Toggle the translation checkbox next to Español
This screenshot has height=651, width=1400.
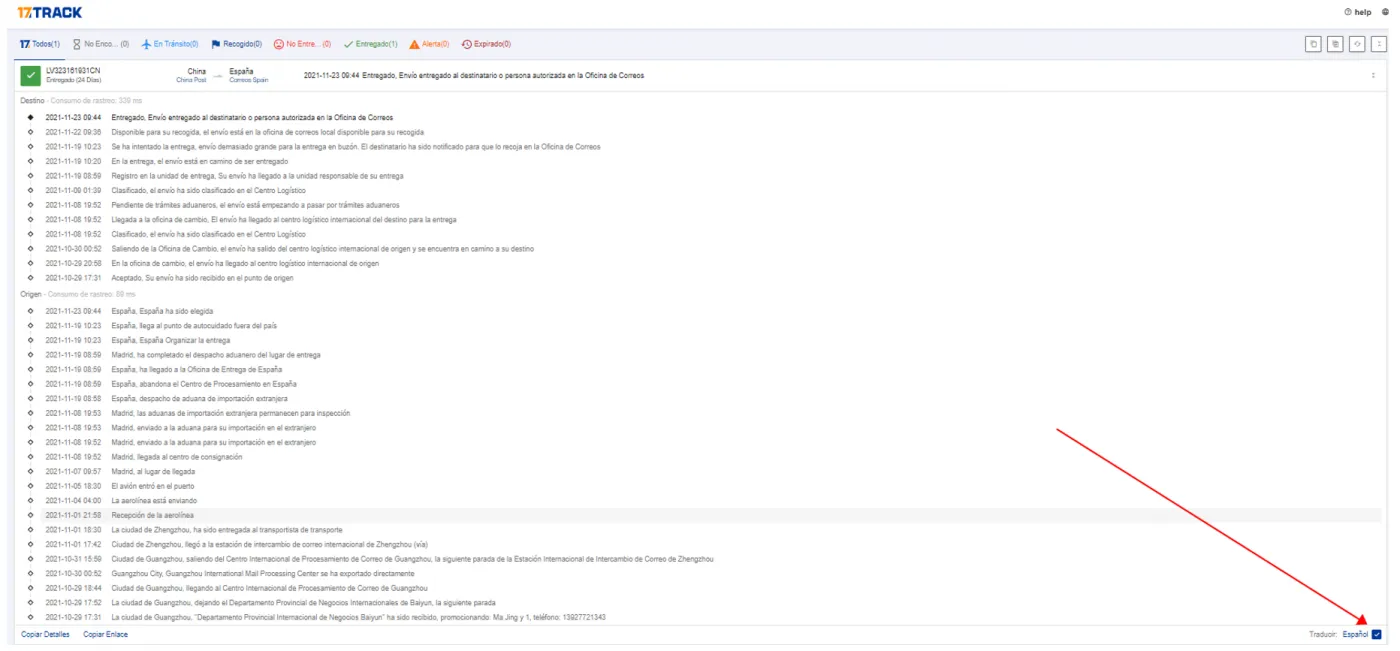pyautogui.click(x=1377, y=635)
